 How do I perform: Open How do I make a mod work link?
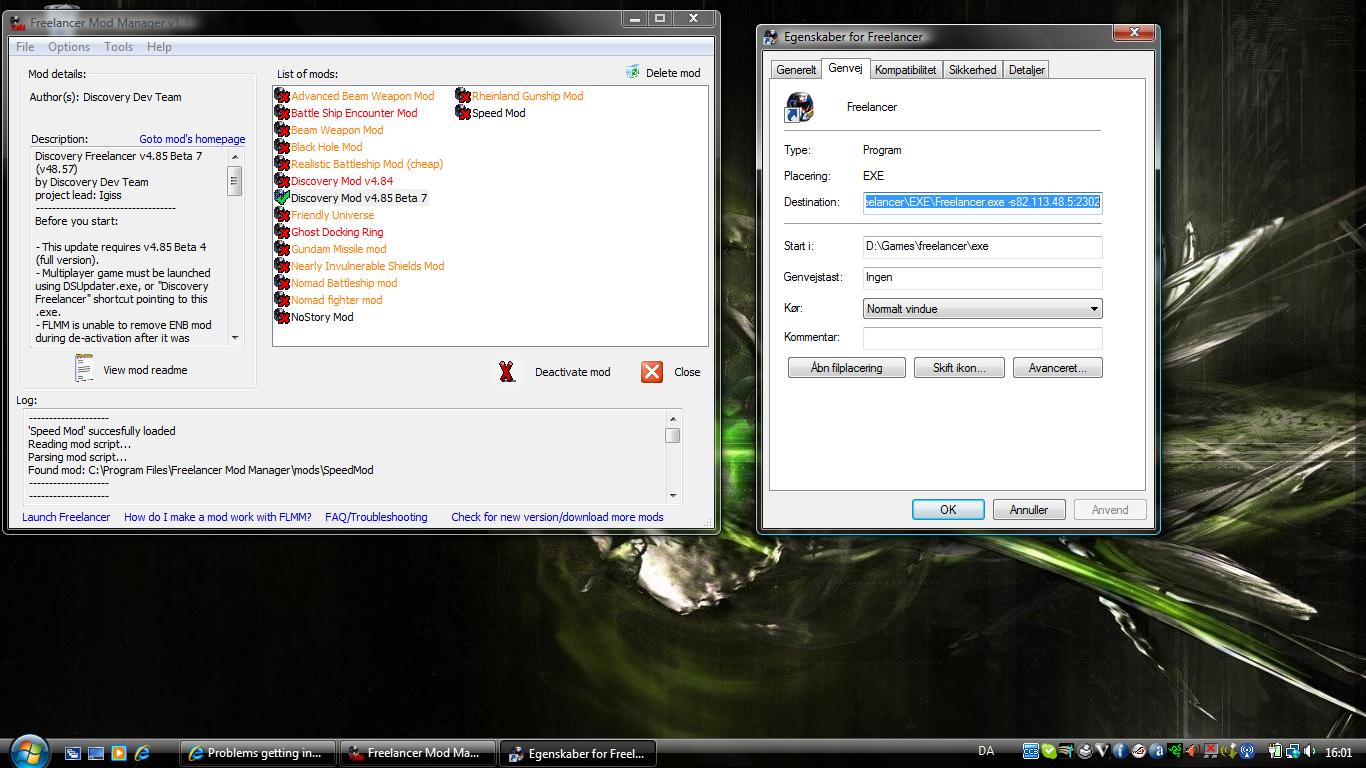pyautogui.click(x=218, y=517)
